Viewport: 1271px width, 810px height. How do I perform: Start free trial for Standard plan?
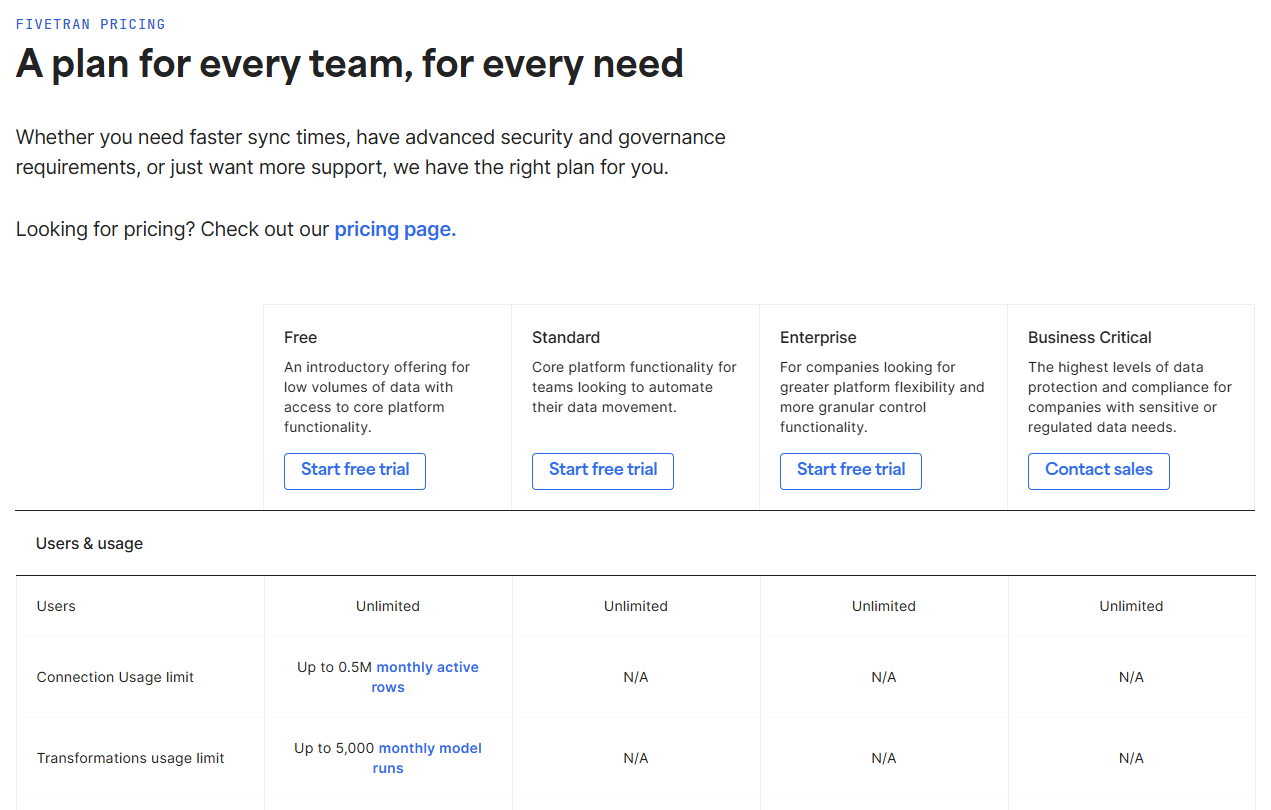pos(603,471)
